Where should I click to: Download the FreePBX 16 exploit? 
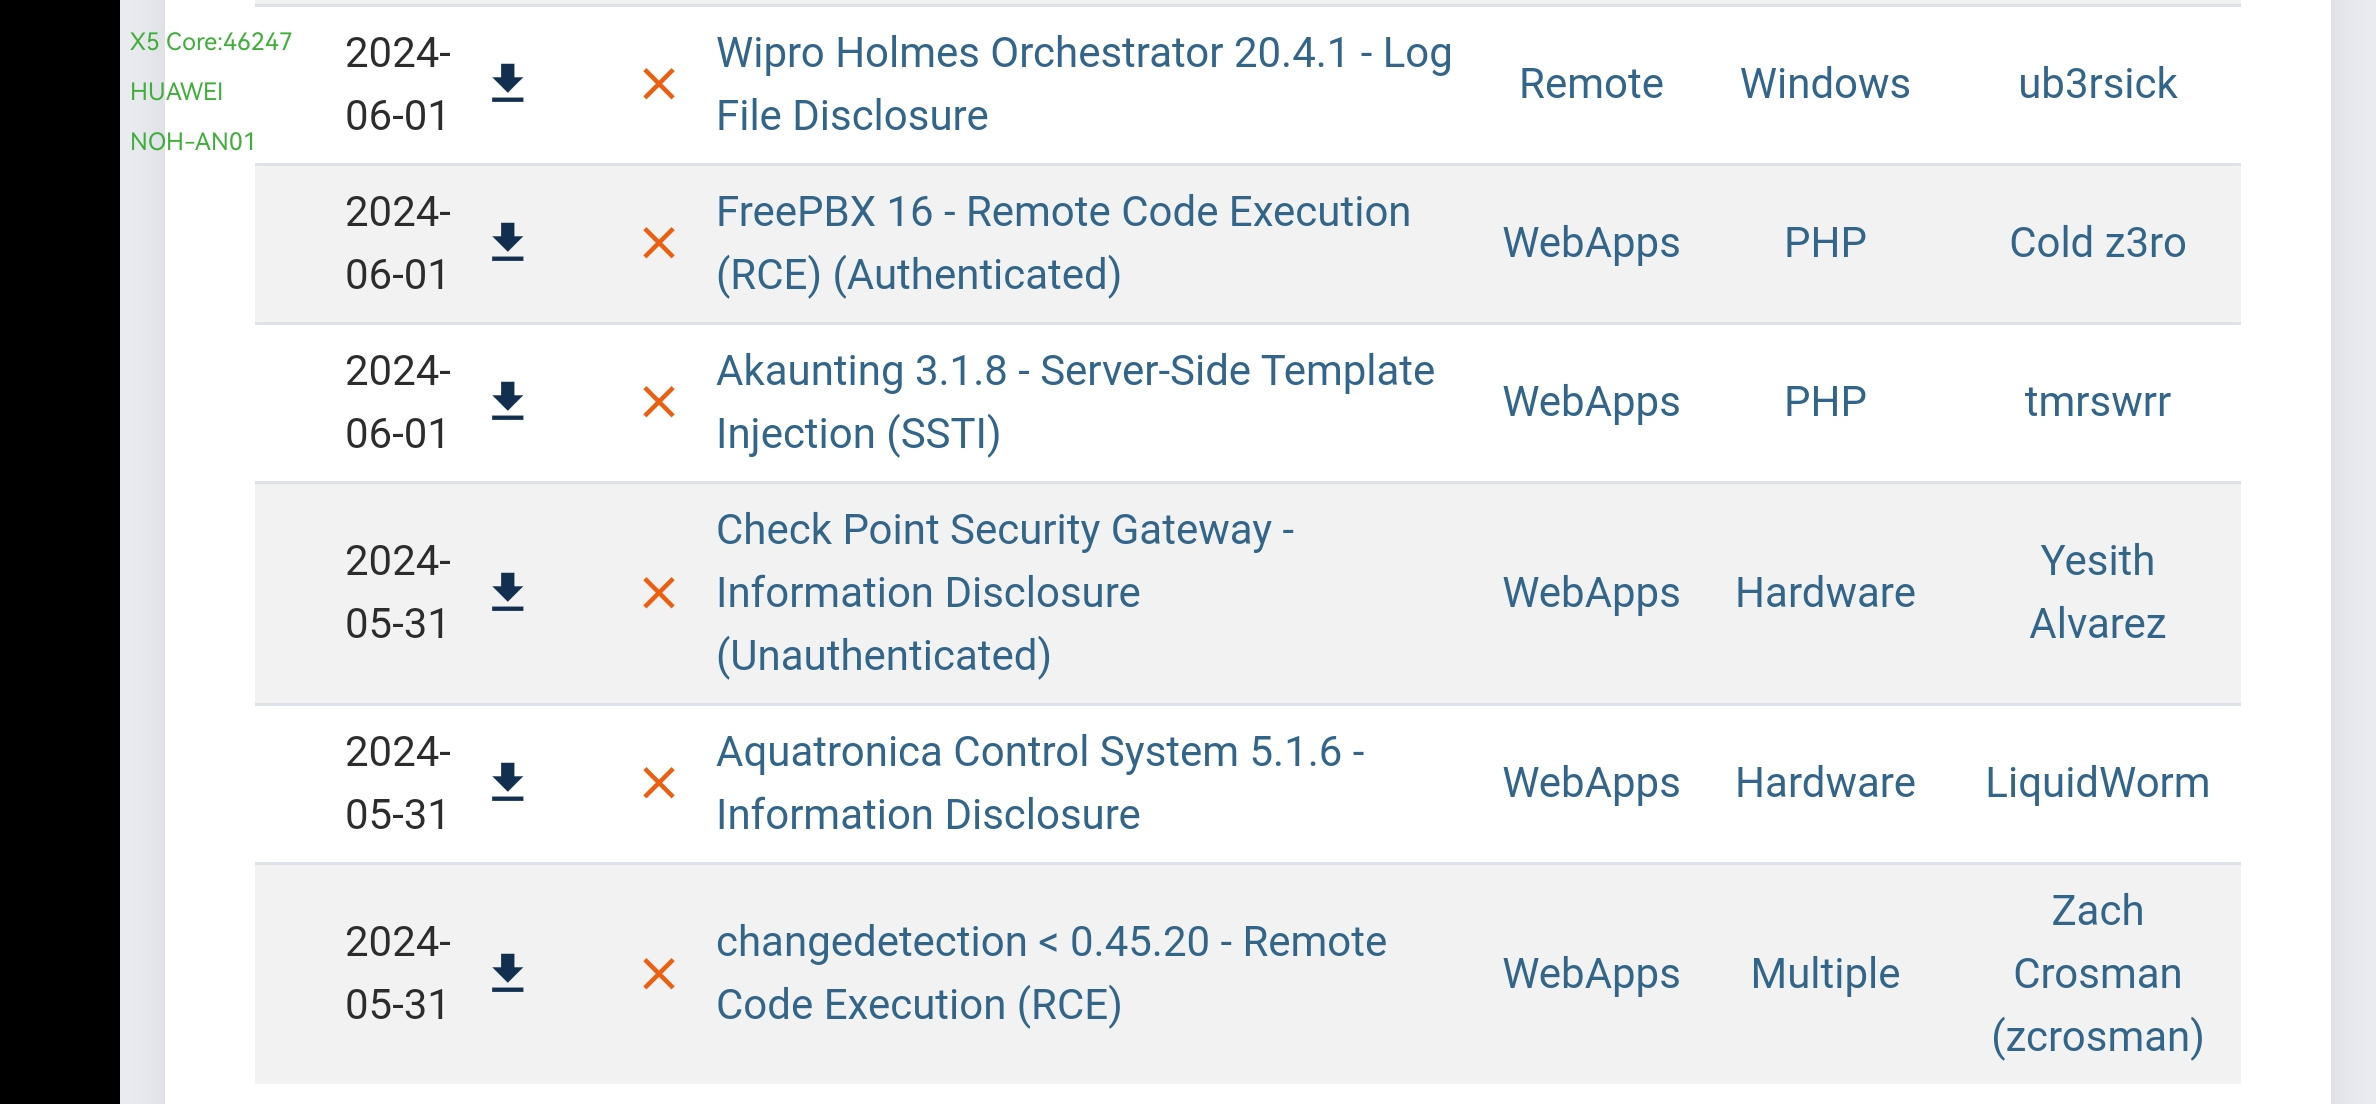pos(508,243)
